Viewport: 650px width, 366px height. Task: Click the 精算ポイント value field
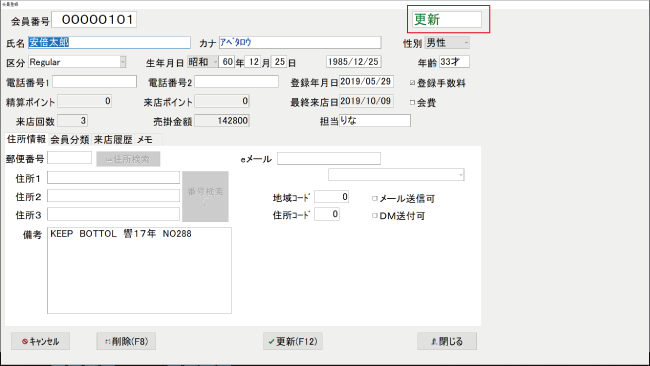tap(85, 101)
